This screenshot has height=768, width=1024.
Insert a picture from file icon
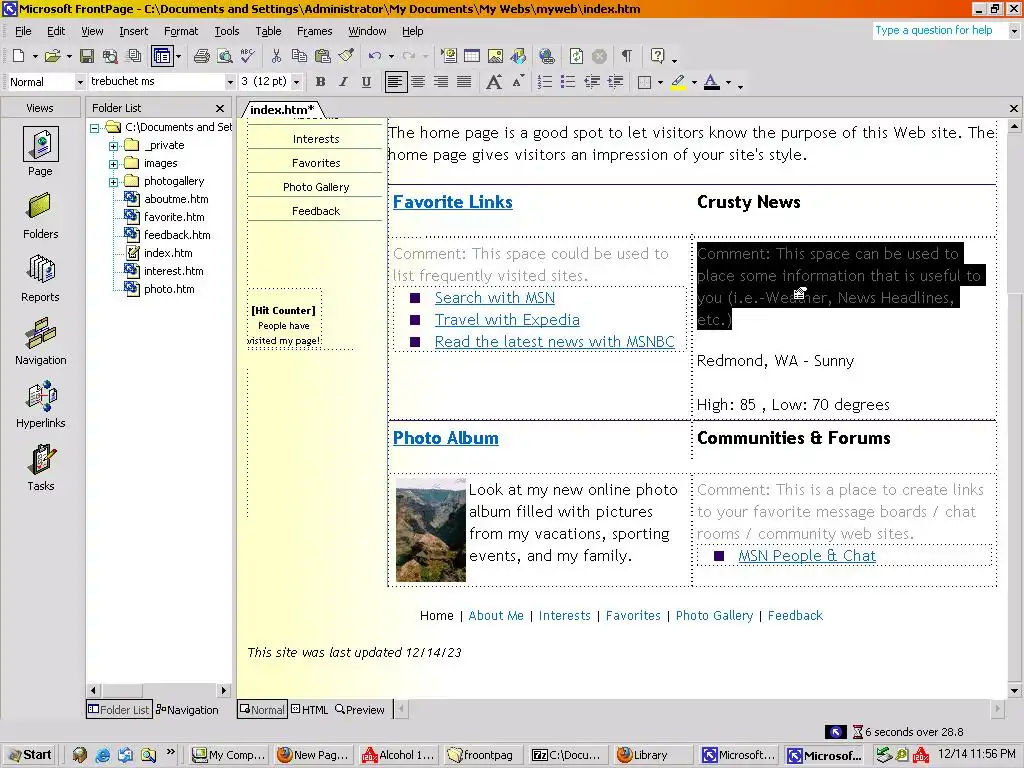coord(495,56)
